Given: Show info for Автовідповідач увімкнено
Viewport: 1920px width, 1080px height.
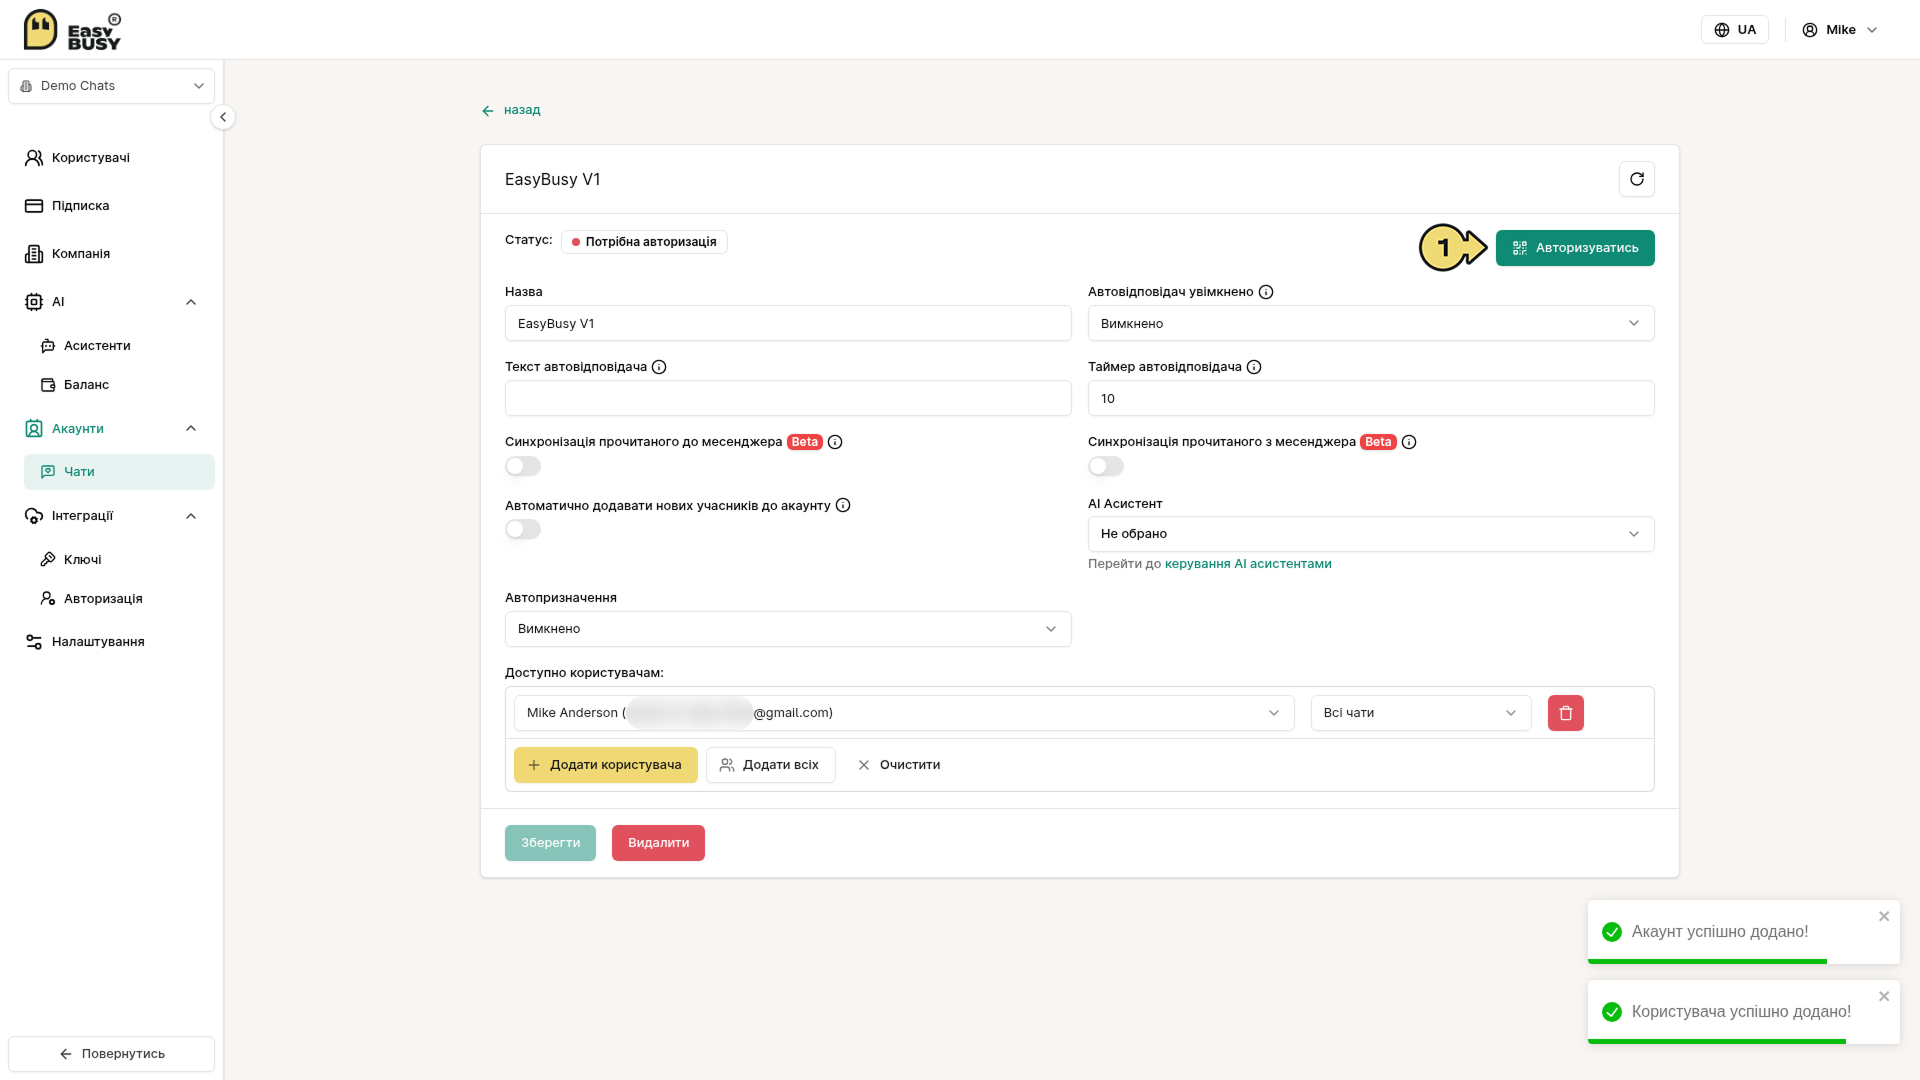Looking at the screenshot, I should [x=1266, y=292].
